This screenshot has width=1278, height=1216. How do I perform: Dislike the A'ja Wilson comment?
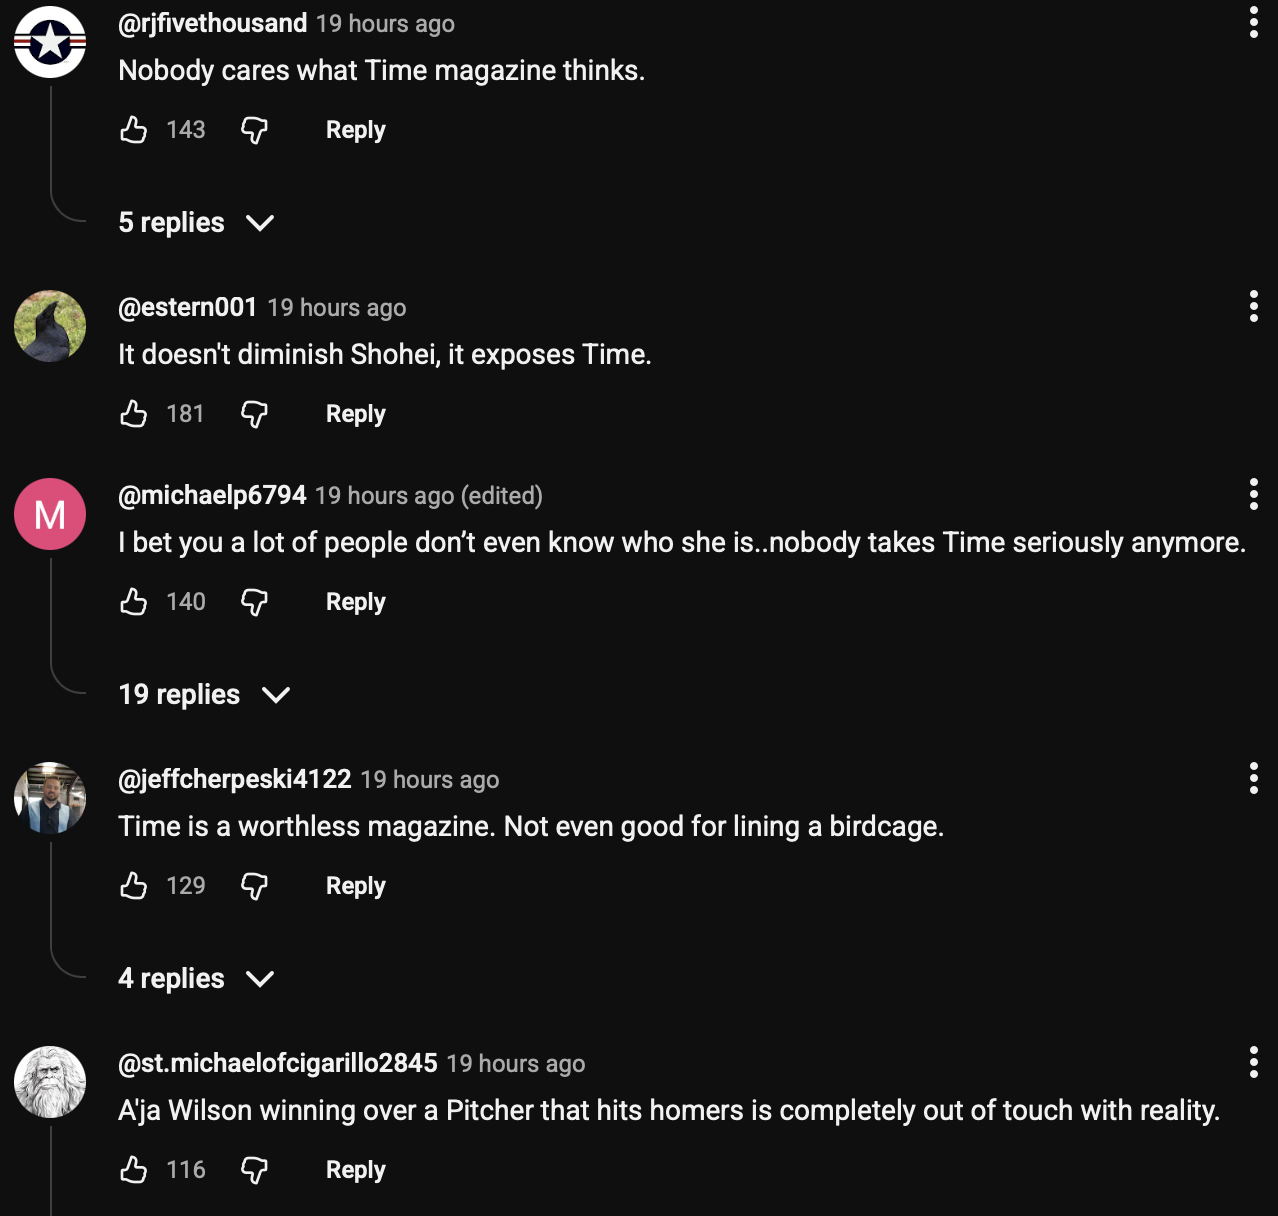point(255,1170)
